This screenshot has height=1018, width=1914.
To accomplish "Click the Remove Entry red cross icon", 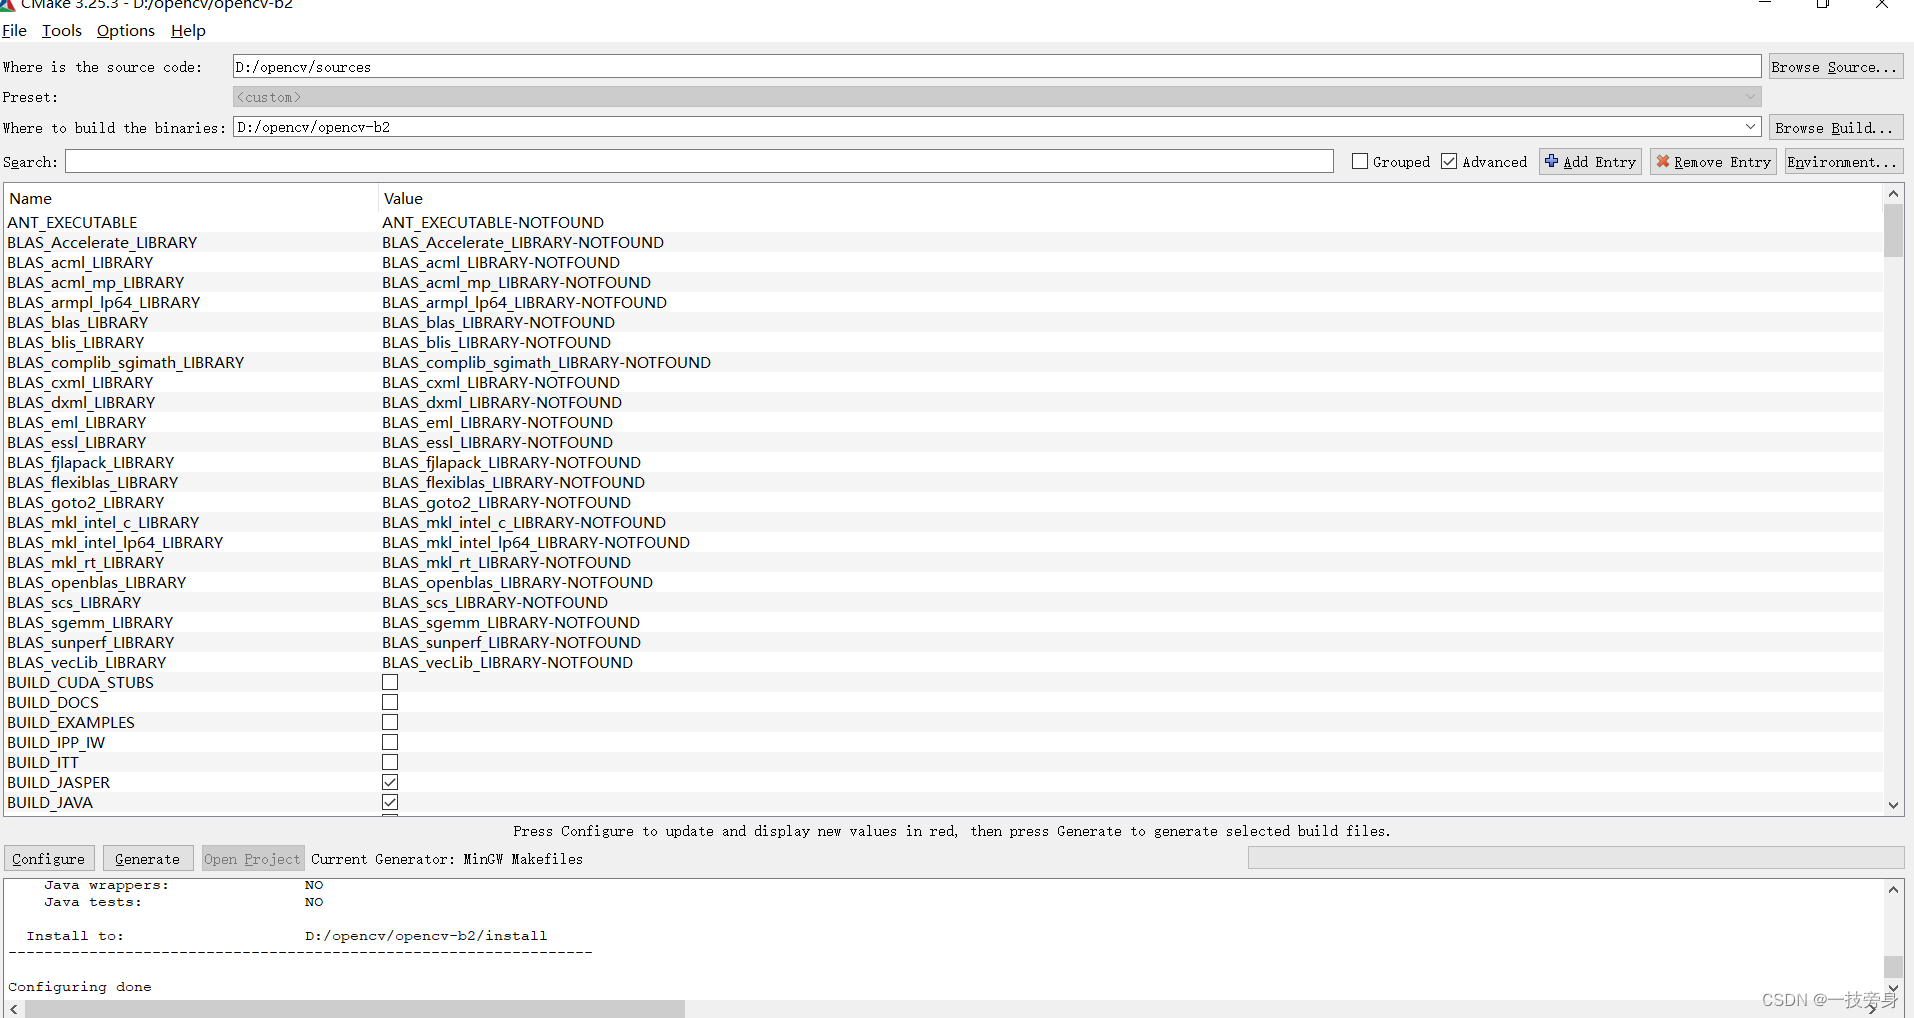I will tap(1664, 161).
